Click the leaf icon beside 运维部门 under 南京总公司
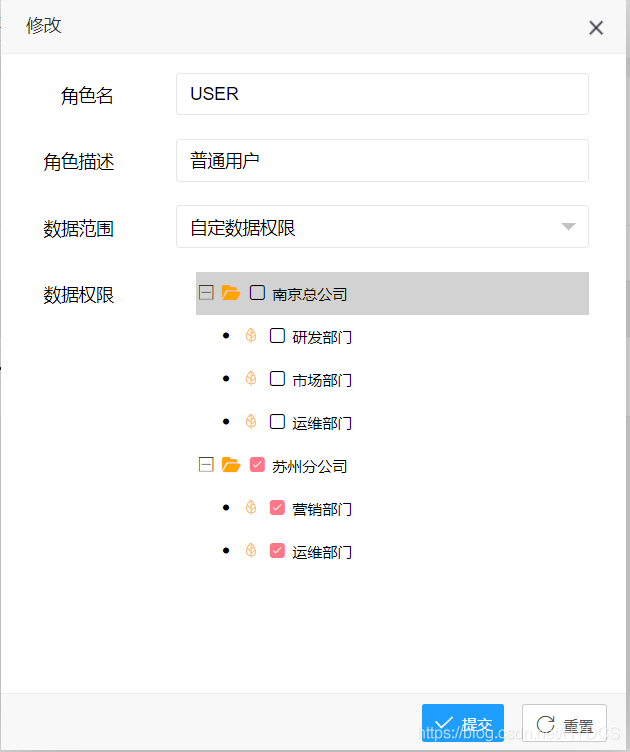630x752 pixels. (251, 422)
